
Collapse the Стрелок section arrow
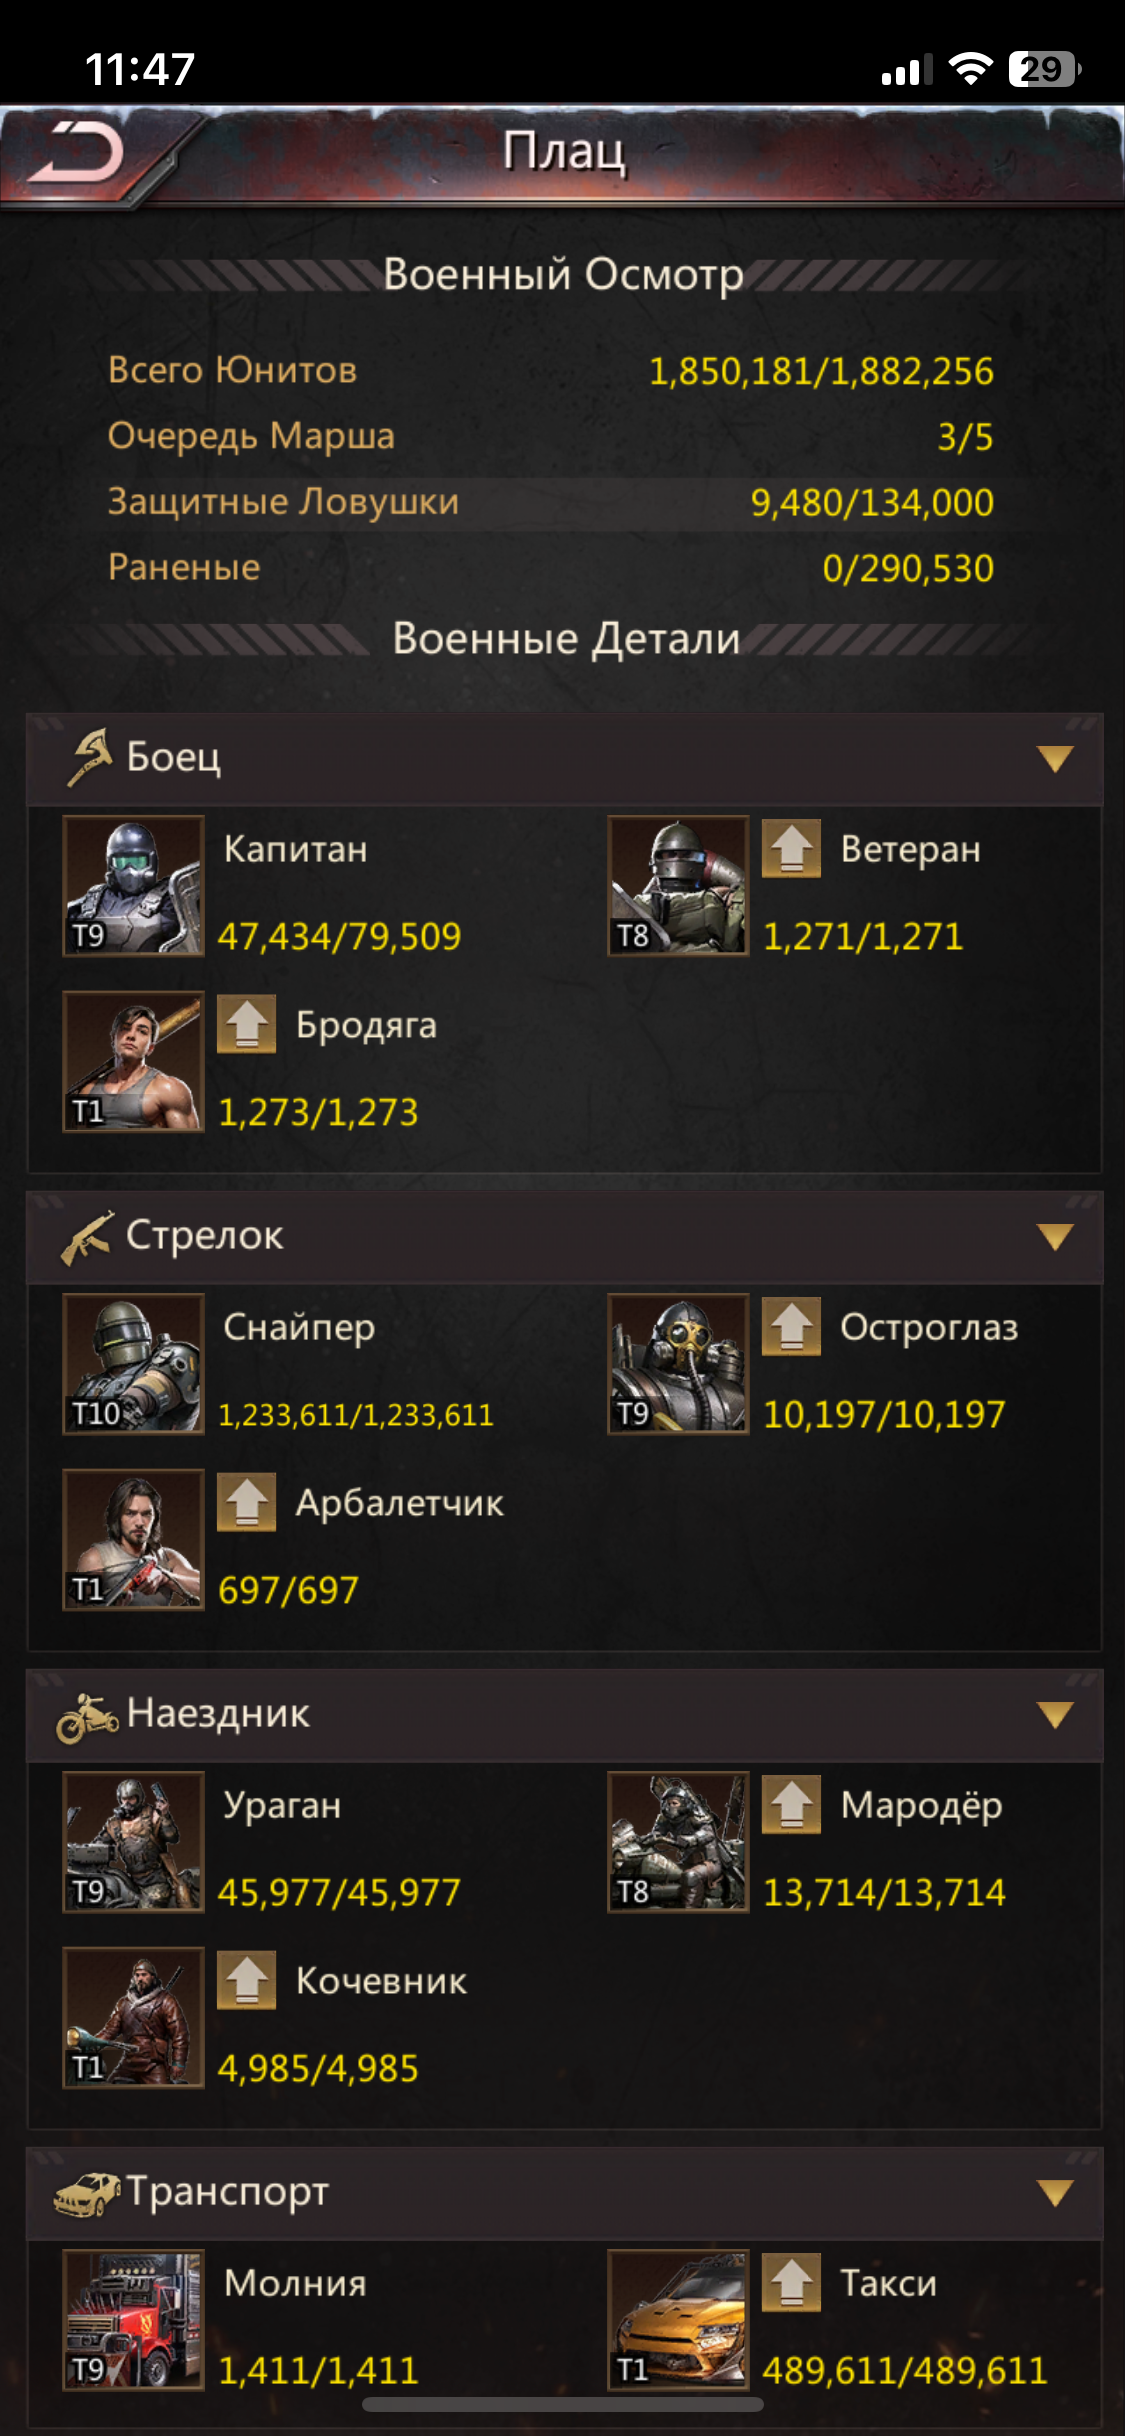click(1055, 1237)
